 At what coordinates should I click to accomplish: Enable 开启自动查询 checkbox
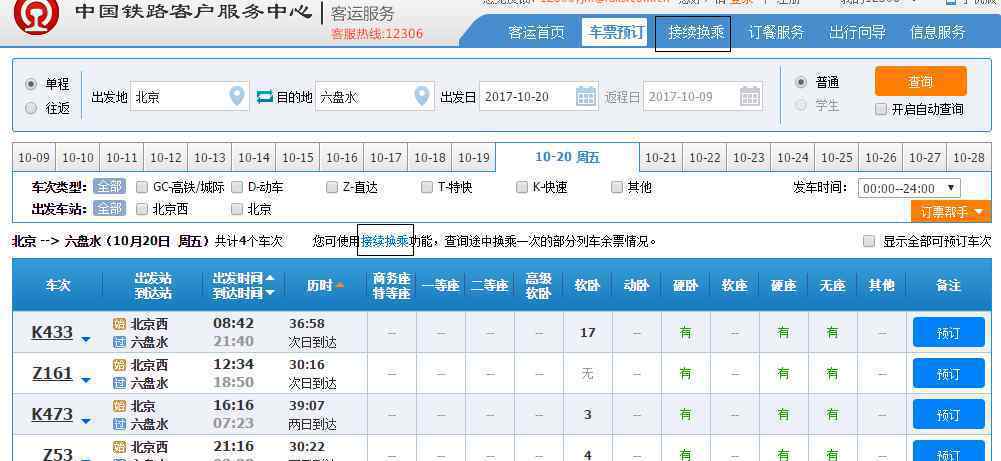pyautogui.click(x=881, y=109)
